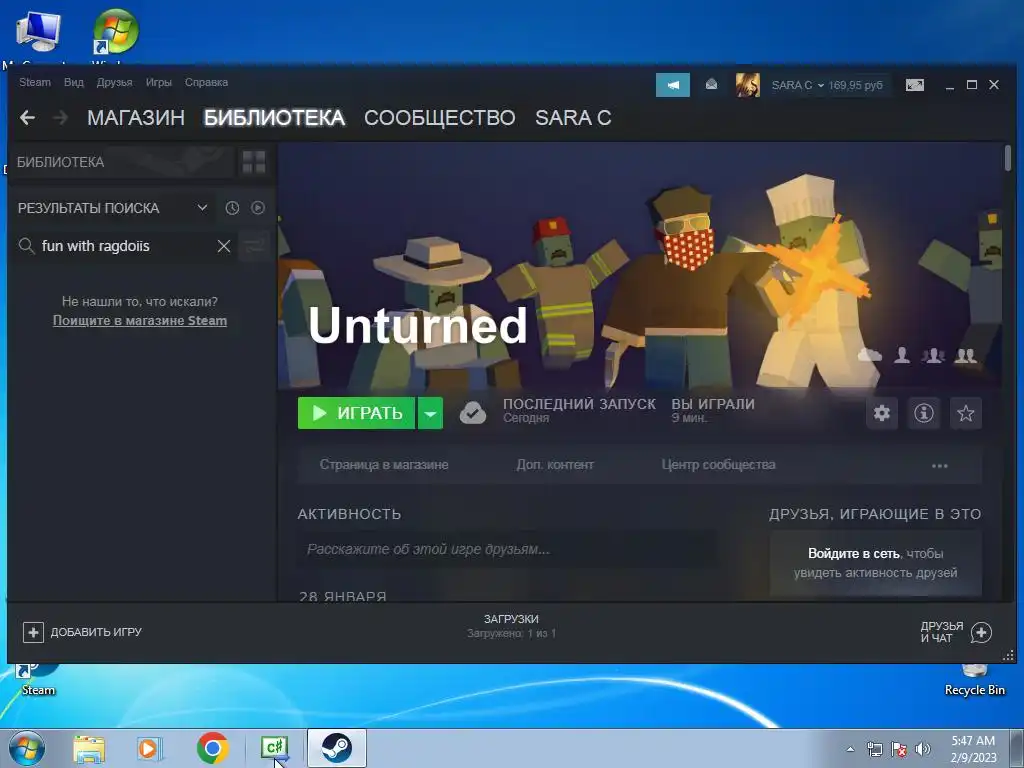The height and width of the screenshot is (768, 1024).
Task: Click Войдите в сеть text
Action: (854, 554)
